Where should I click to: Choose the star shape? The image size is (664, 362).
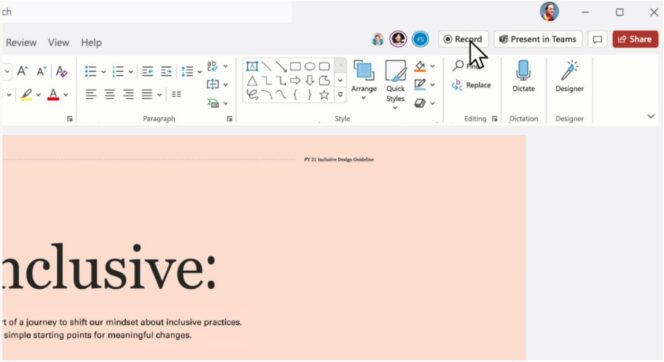click(x=324, y=94)
